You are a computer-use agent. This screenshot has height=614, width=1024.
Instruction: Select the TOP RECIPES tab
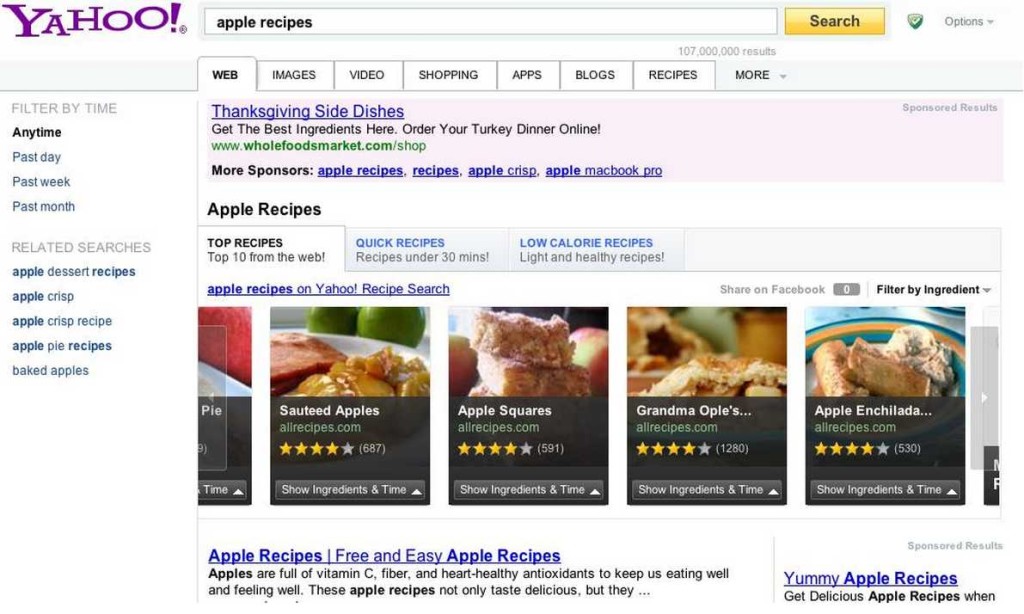(271, 250)
